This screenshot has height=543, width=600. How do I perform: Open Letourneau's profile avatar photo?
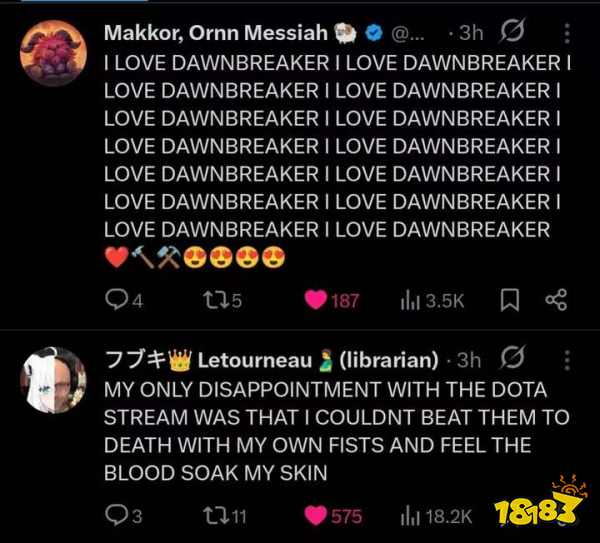coord(53,380)
